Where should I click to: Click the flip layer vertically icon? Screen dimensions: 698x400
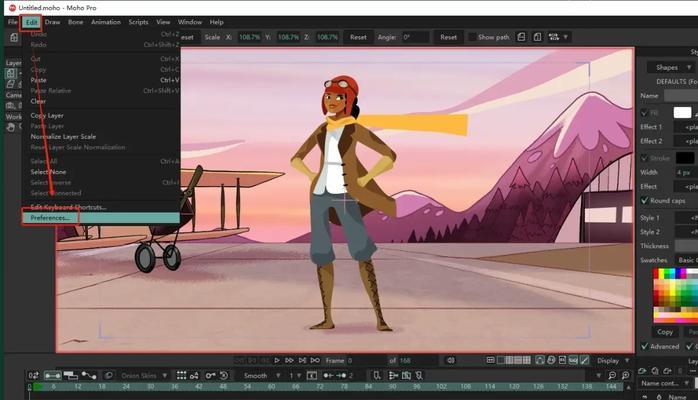(x=537, y=37)
